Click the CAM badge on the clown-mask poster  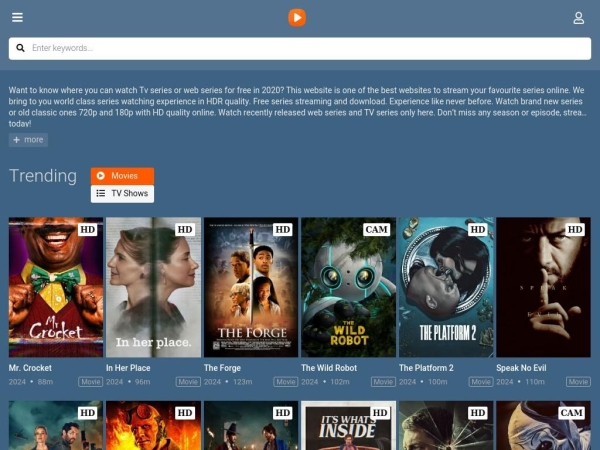(x=572, y=413)
